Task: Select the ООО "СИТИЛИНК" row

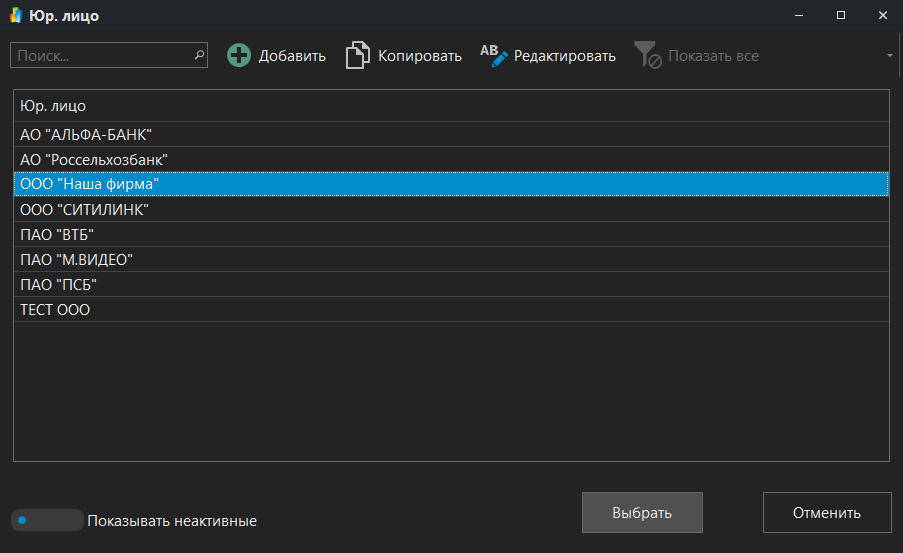Action: pos(450,209)
